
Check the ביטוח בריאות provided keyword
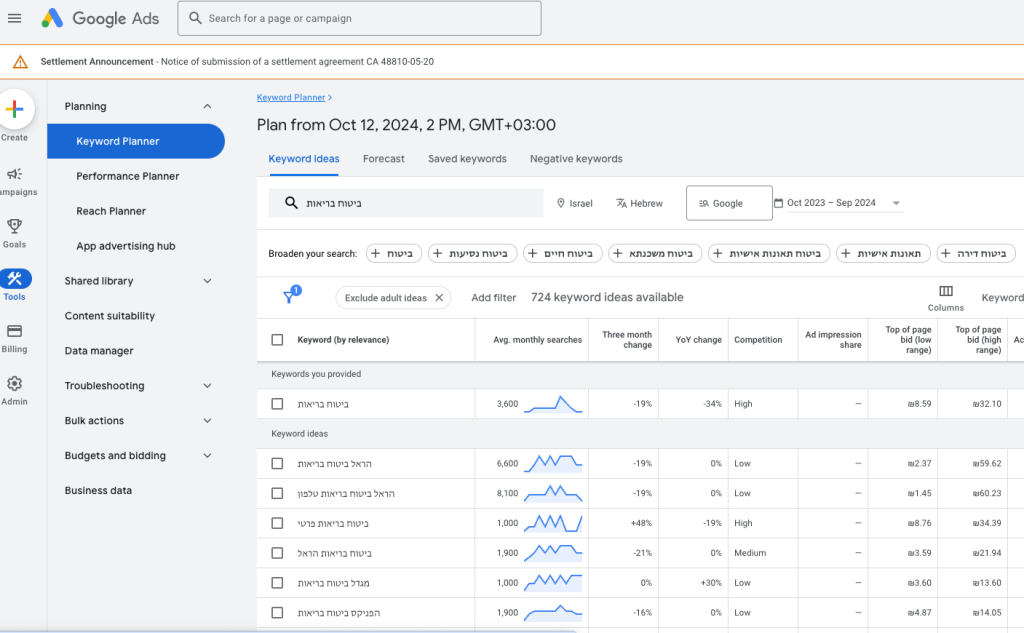click(x=278, y=404)
